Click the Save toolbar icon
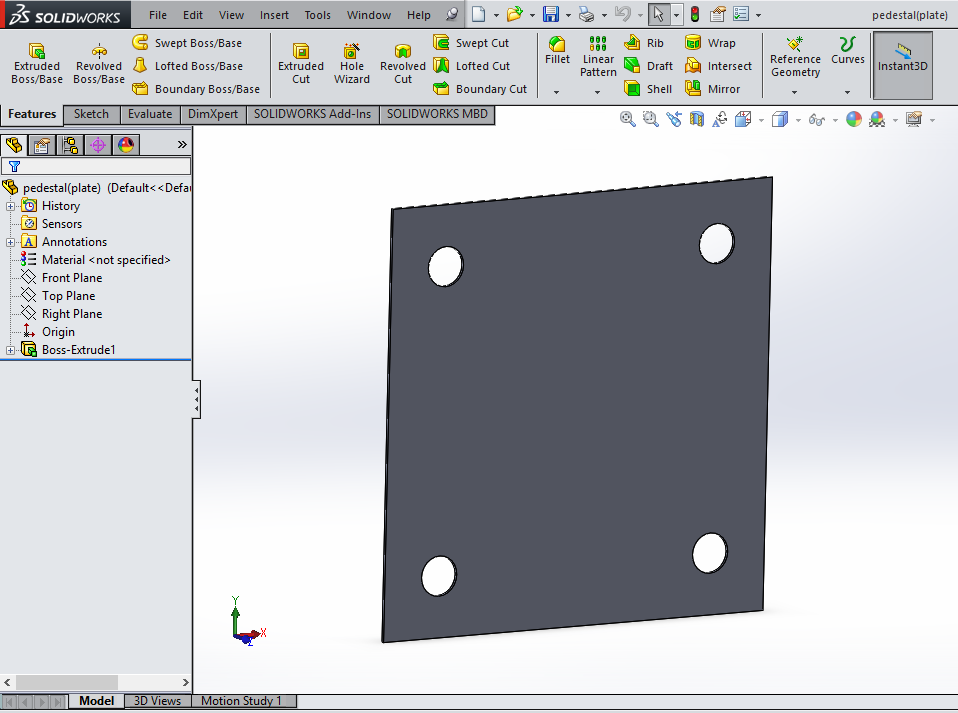 [x=550, y=14]
